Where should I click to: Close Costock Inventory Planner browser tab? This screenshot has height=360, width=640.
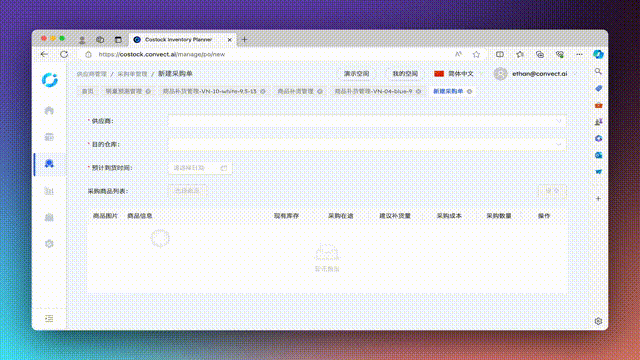[x=229, y=40]
